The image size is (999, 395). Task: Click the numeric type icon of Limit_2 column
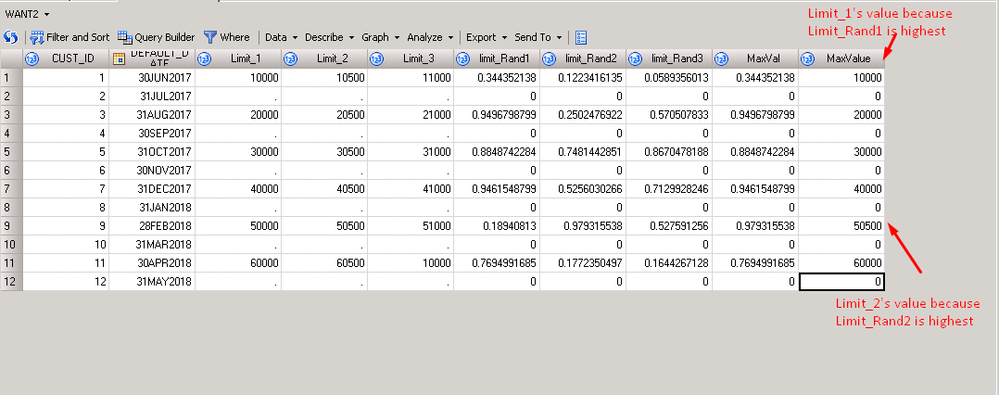pos(291,59)
